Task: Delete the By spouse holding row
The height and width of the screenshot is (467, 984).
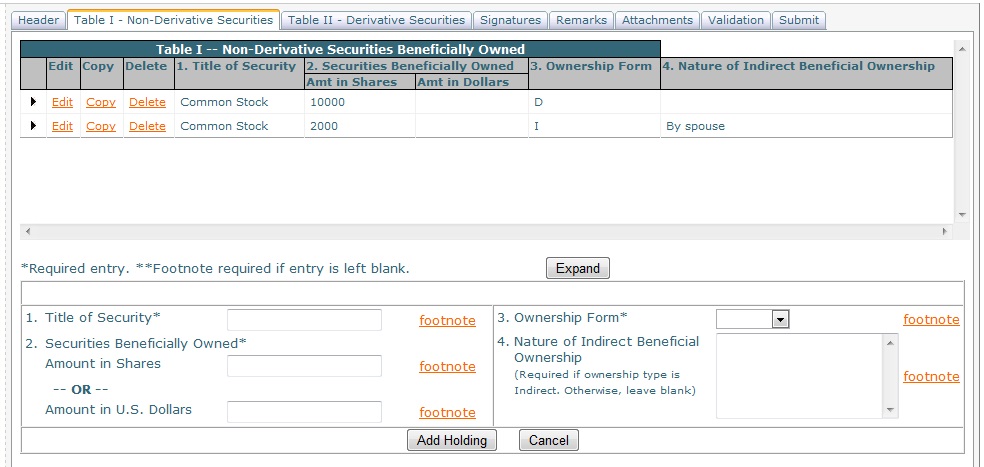Action: coord(147,126)
